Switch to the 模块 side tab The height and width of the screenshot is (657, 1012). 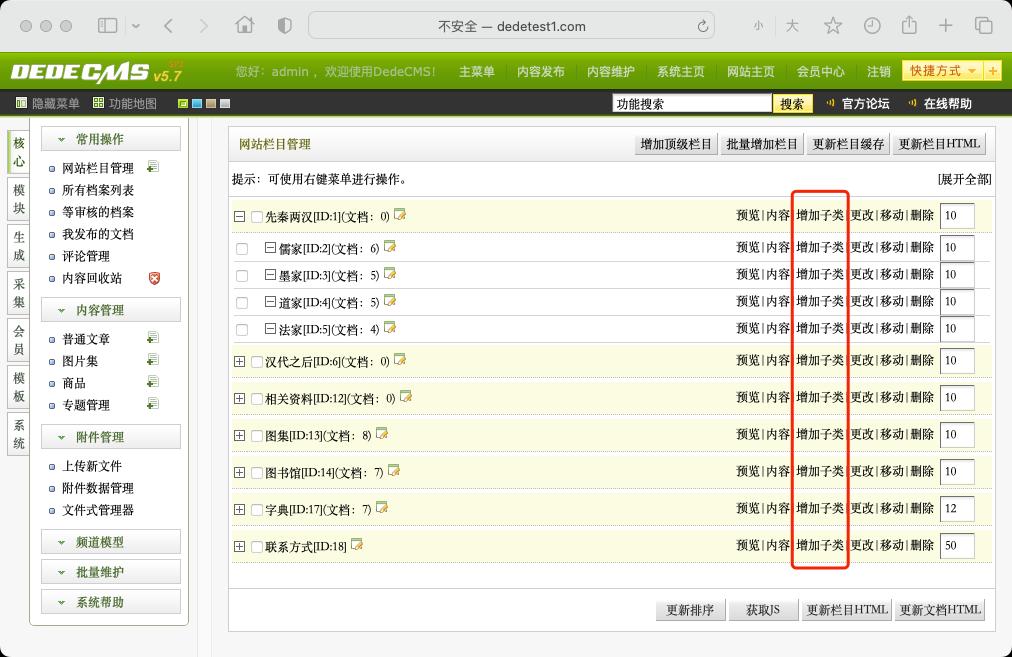19,199
